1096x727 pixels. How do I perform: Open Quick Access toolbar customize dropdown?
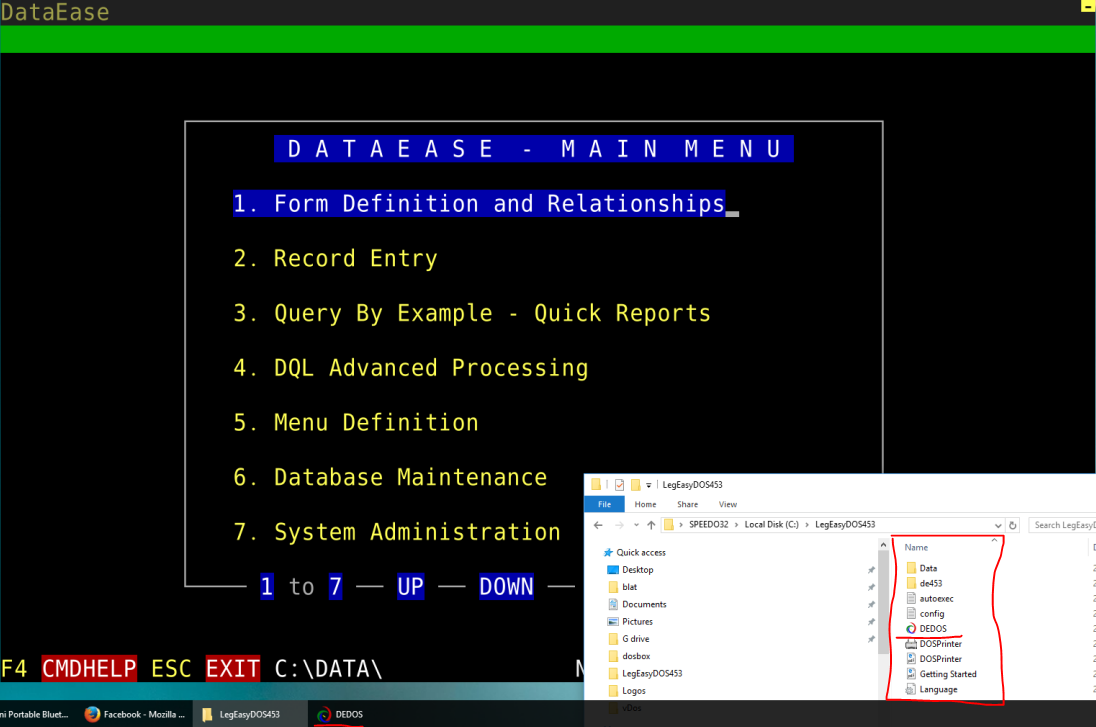(649, 484)
